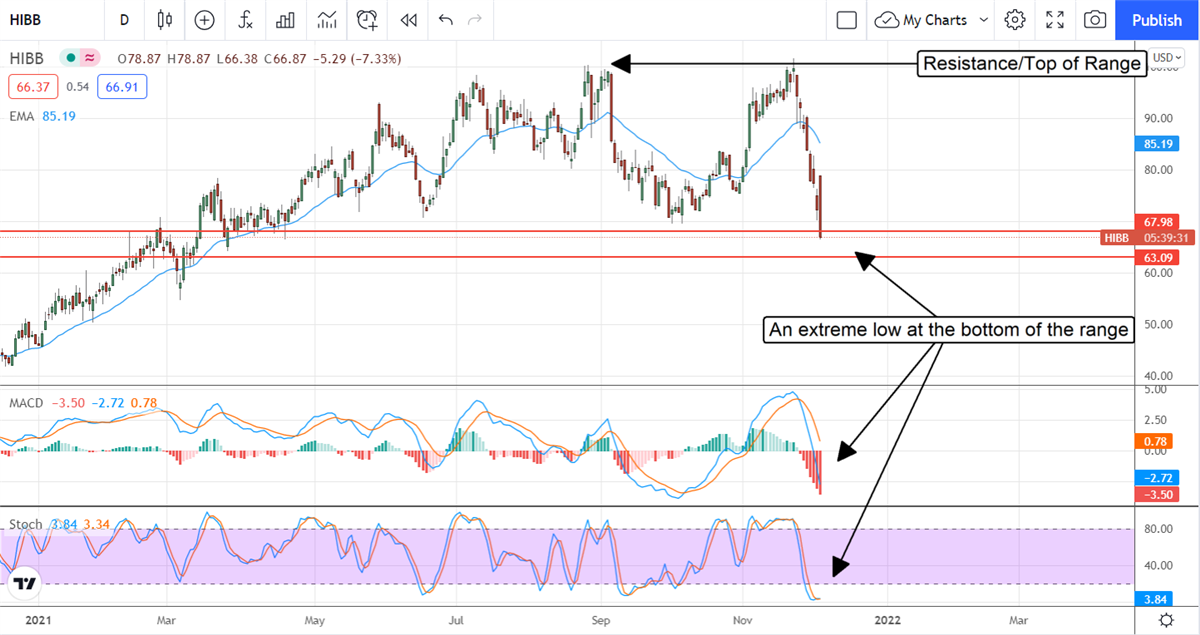Select the EMA indicator legend
This screenshot has width=1200, height=635.
point(23,116)
